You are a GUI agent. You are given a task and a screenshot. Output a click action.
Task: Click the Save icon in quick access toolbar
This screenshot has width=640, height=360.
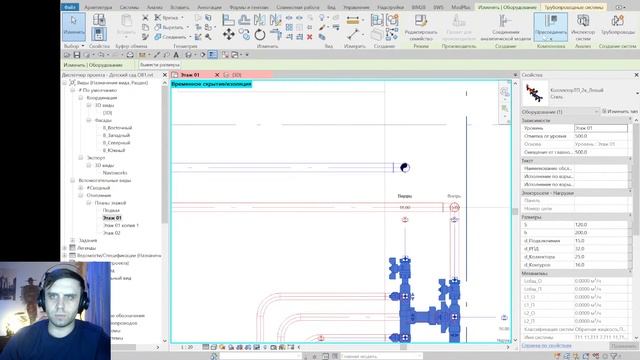77,55
